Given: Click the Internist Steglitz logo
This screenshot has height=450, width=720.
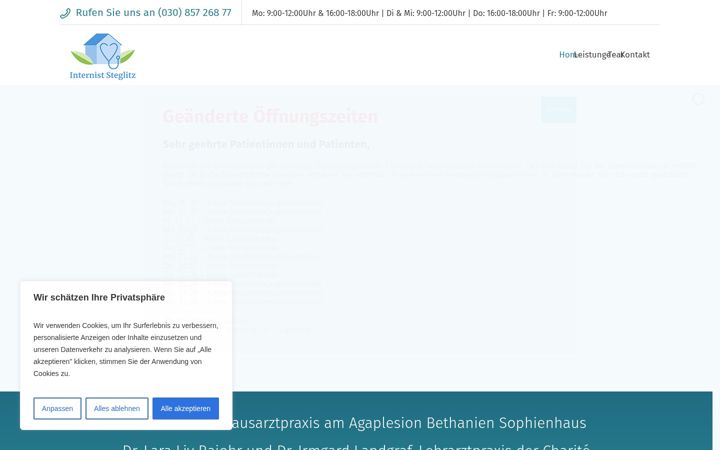Looking at the screenshot, I should [102, 56].
